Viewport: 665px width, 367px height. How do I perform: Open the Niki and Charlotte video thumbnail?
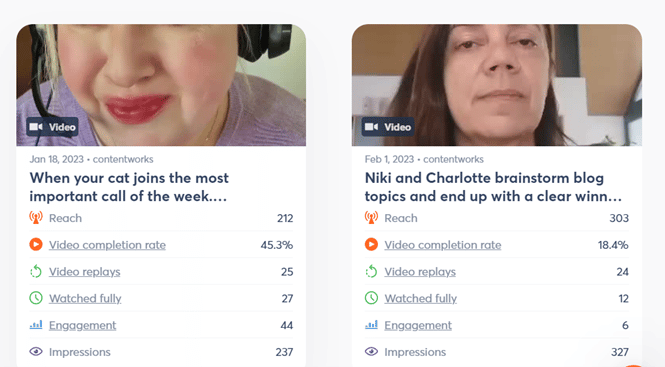tap(497, 85)
